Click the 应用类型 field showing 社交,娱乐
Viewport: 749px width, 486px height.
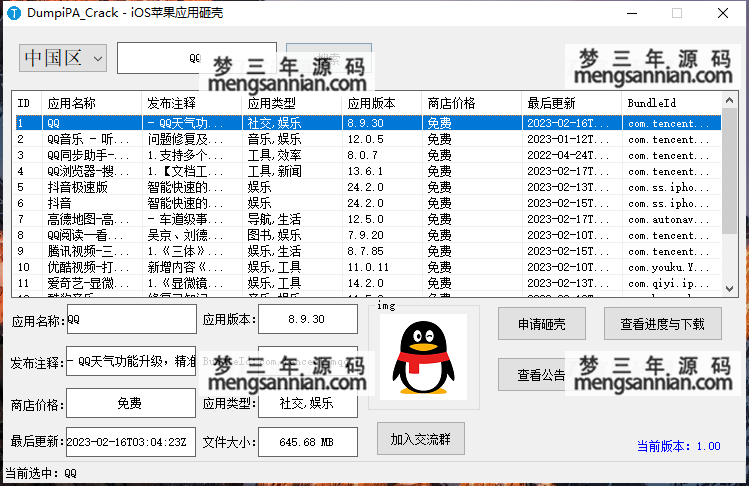click(x=308, y=403)
